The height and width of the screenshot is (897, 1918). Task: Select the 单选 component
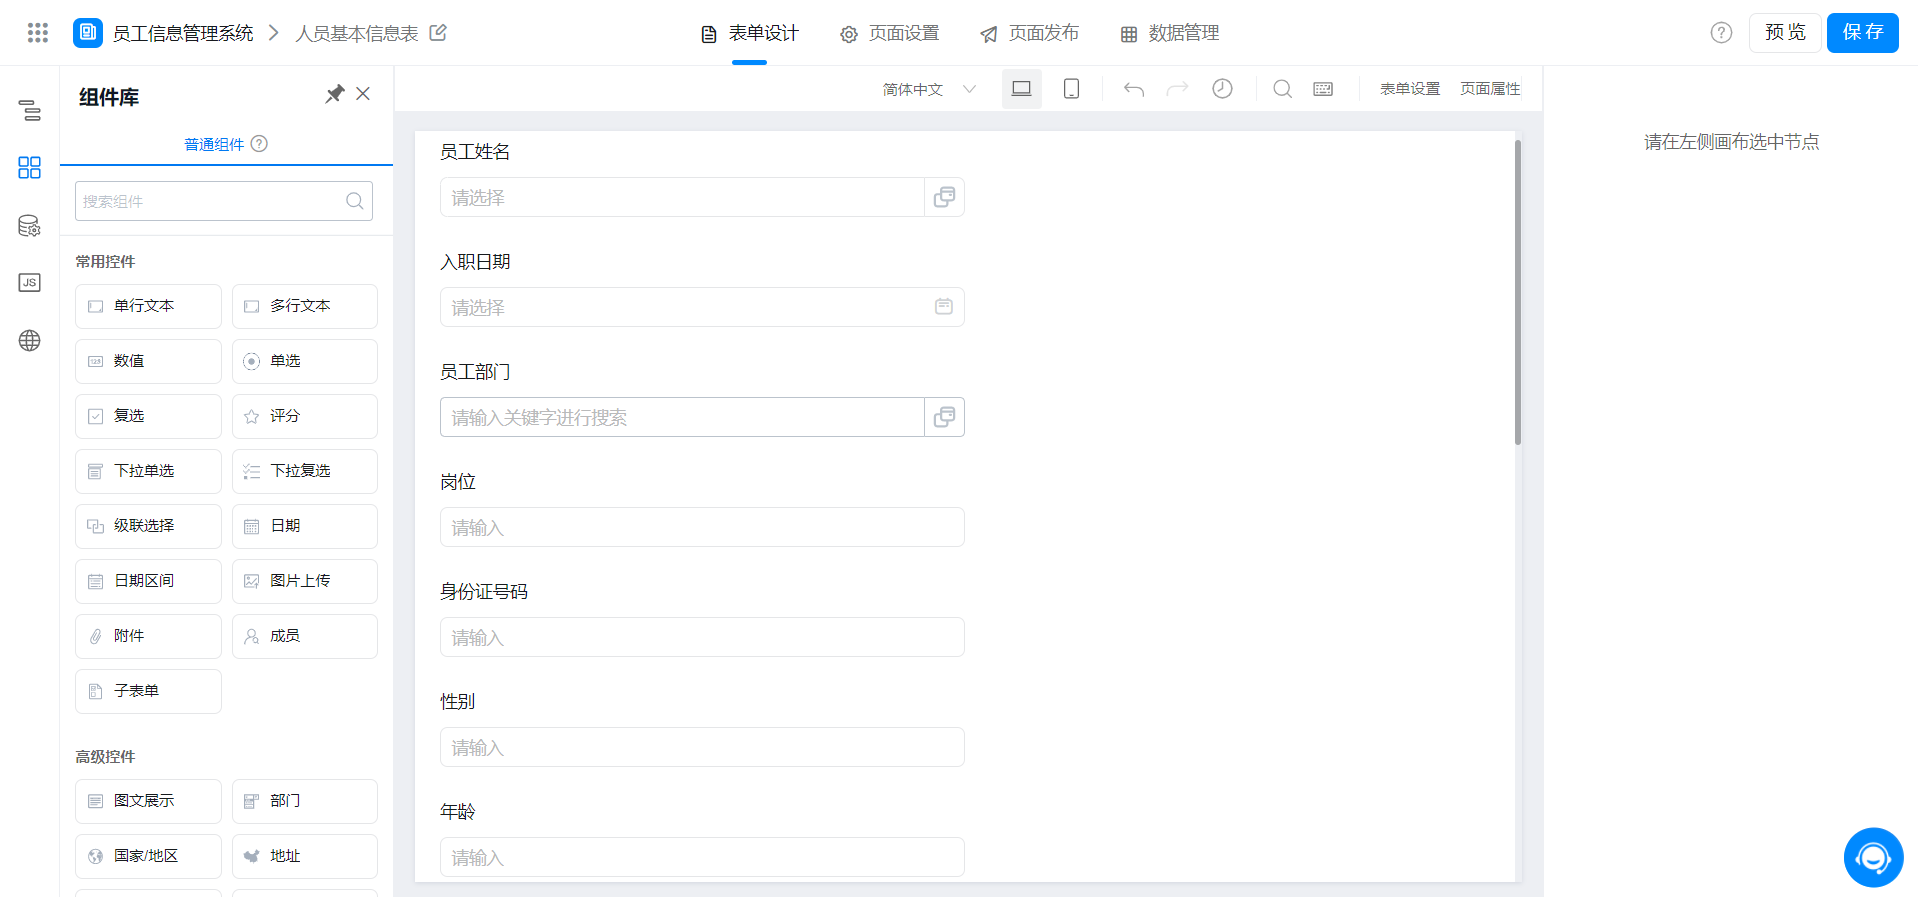pos(305,361)
